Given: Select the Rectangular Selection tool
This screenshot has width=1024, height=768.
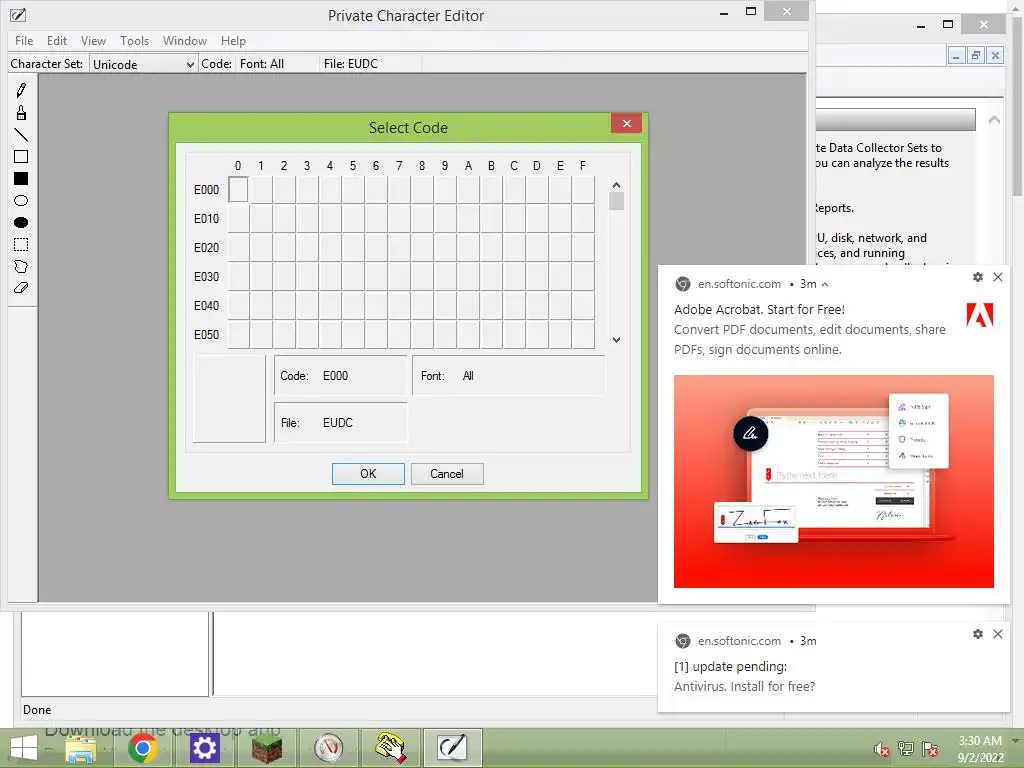Looking at the screenshot, I should point(21,245).
